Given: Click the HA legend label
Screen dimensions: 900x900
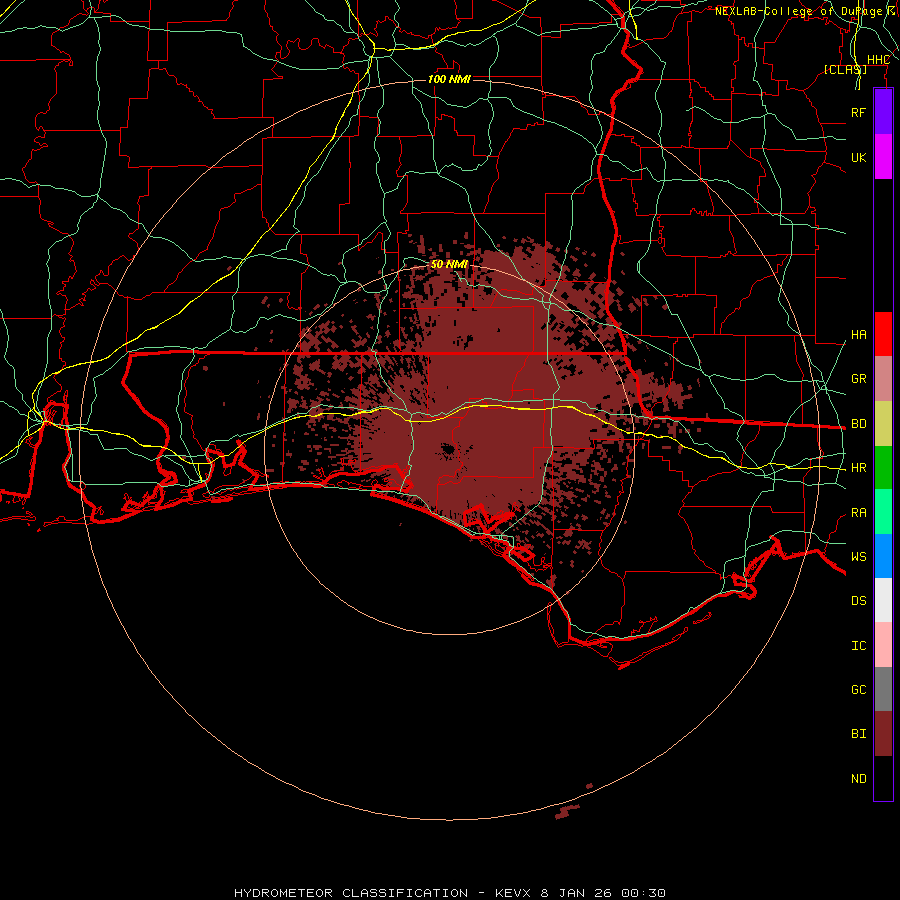Looking at the screenshot, I should [x=858, y=335].
